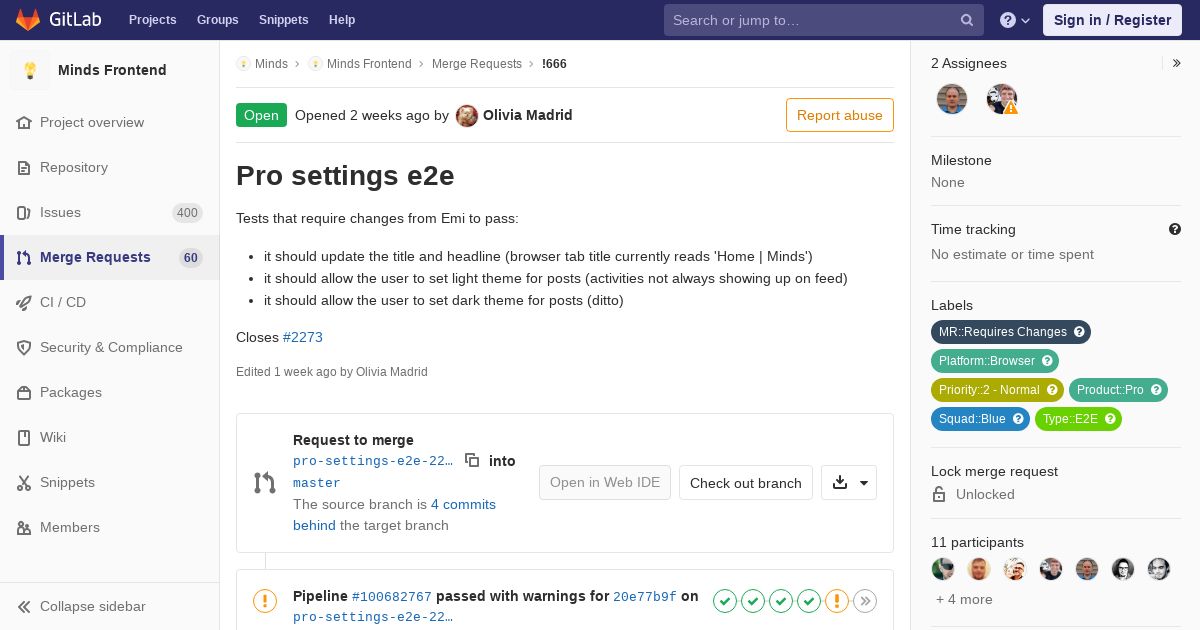Click the help icon on the Type::E2E label
Viewport: 1200px width, 630px height.
(x=1110, y=419)
